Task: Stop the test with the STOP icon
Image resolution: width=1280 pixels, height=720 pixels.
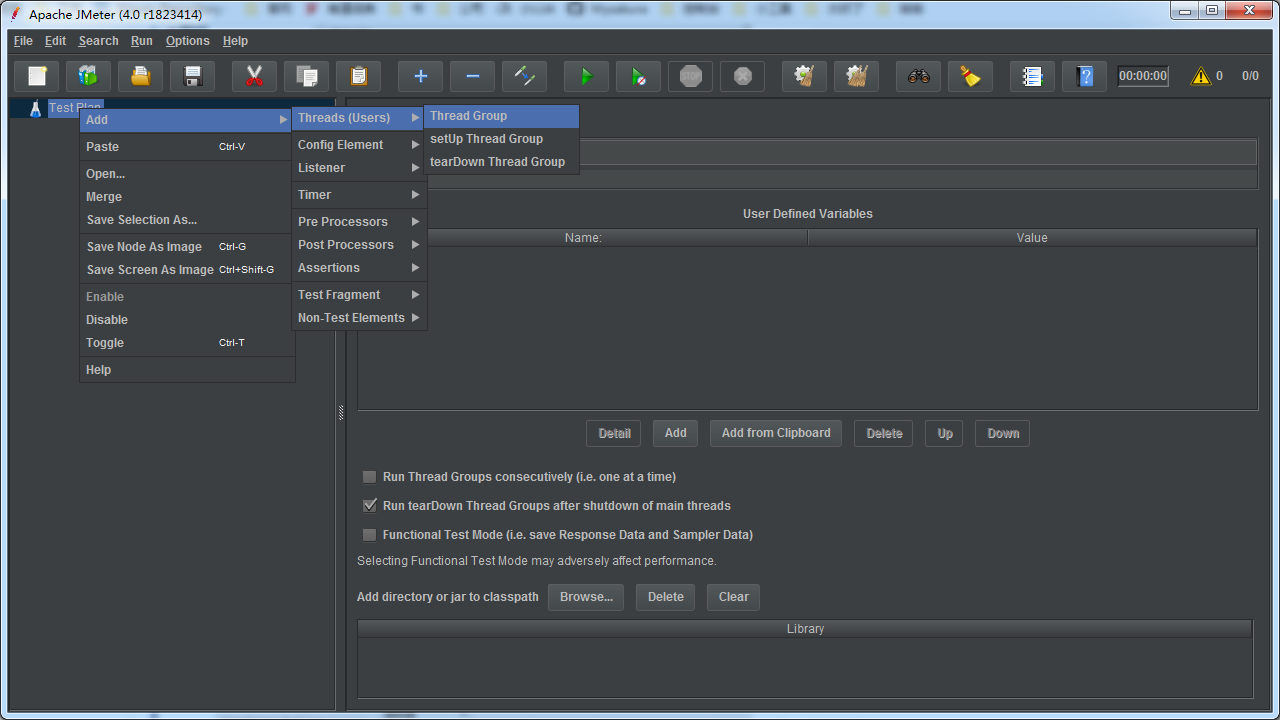Action: pos(691,76)
